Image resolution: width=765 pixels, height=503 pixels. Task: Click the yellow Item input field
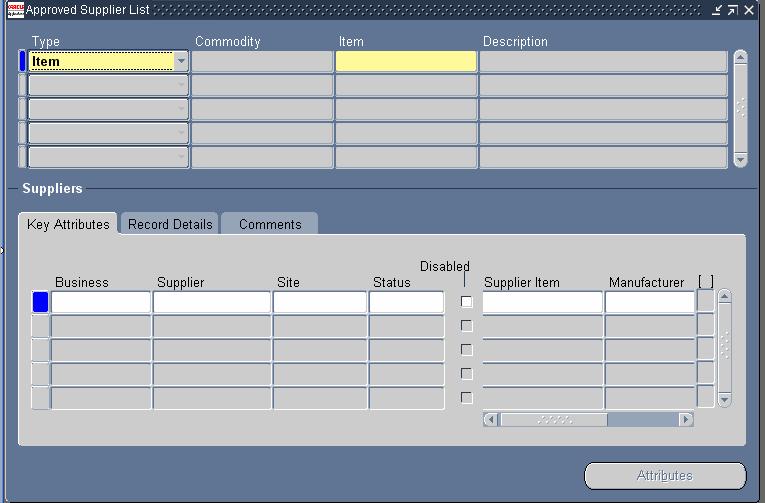click(406, 62)
